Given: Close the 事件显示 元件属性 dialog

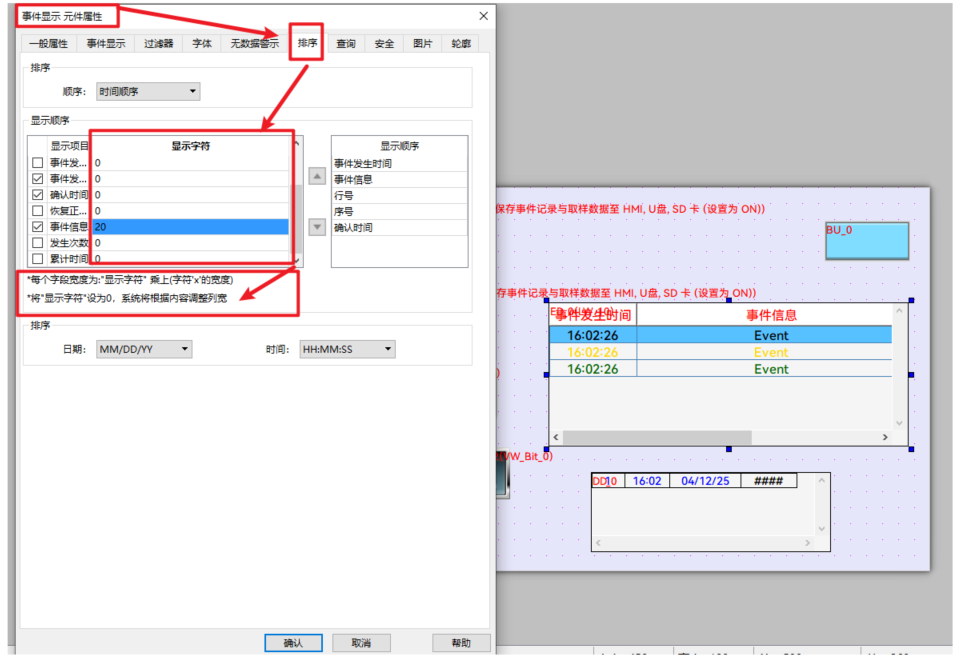Looking at the screenshot, I should point(484,16).
